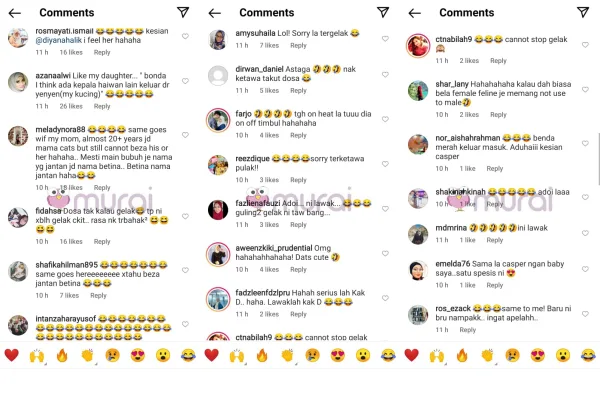Open username emelda76's profile
Image resolution: width=600 pixels, height=400 pixels.
click(453, 264)
